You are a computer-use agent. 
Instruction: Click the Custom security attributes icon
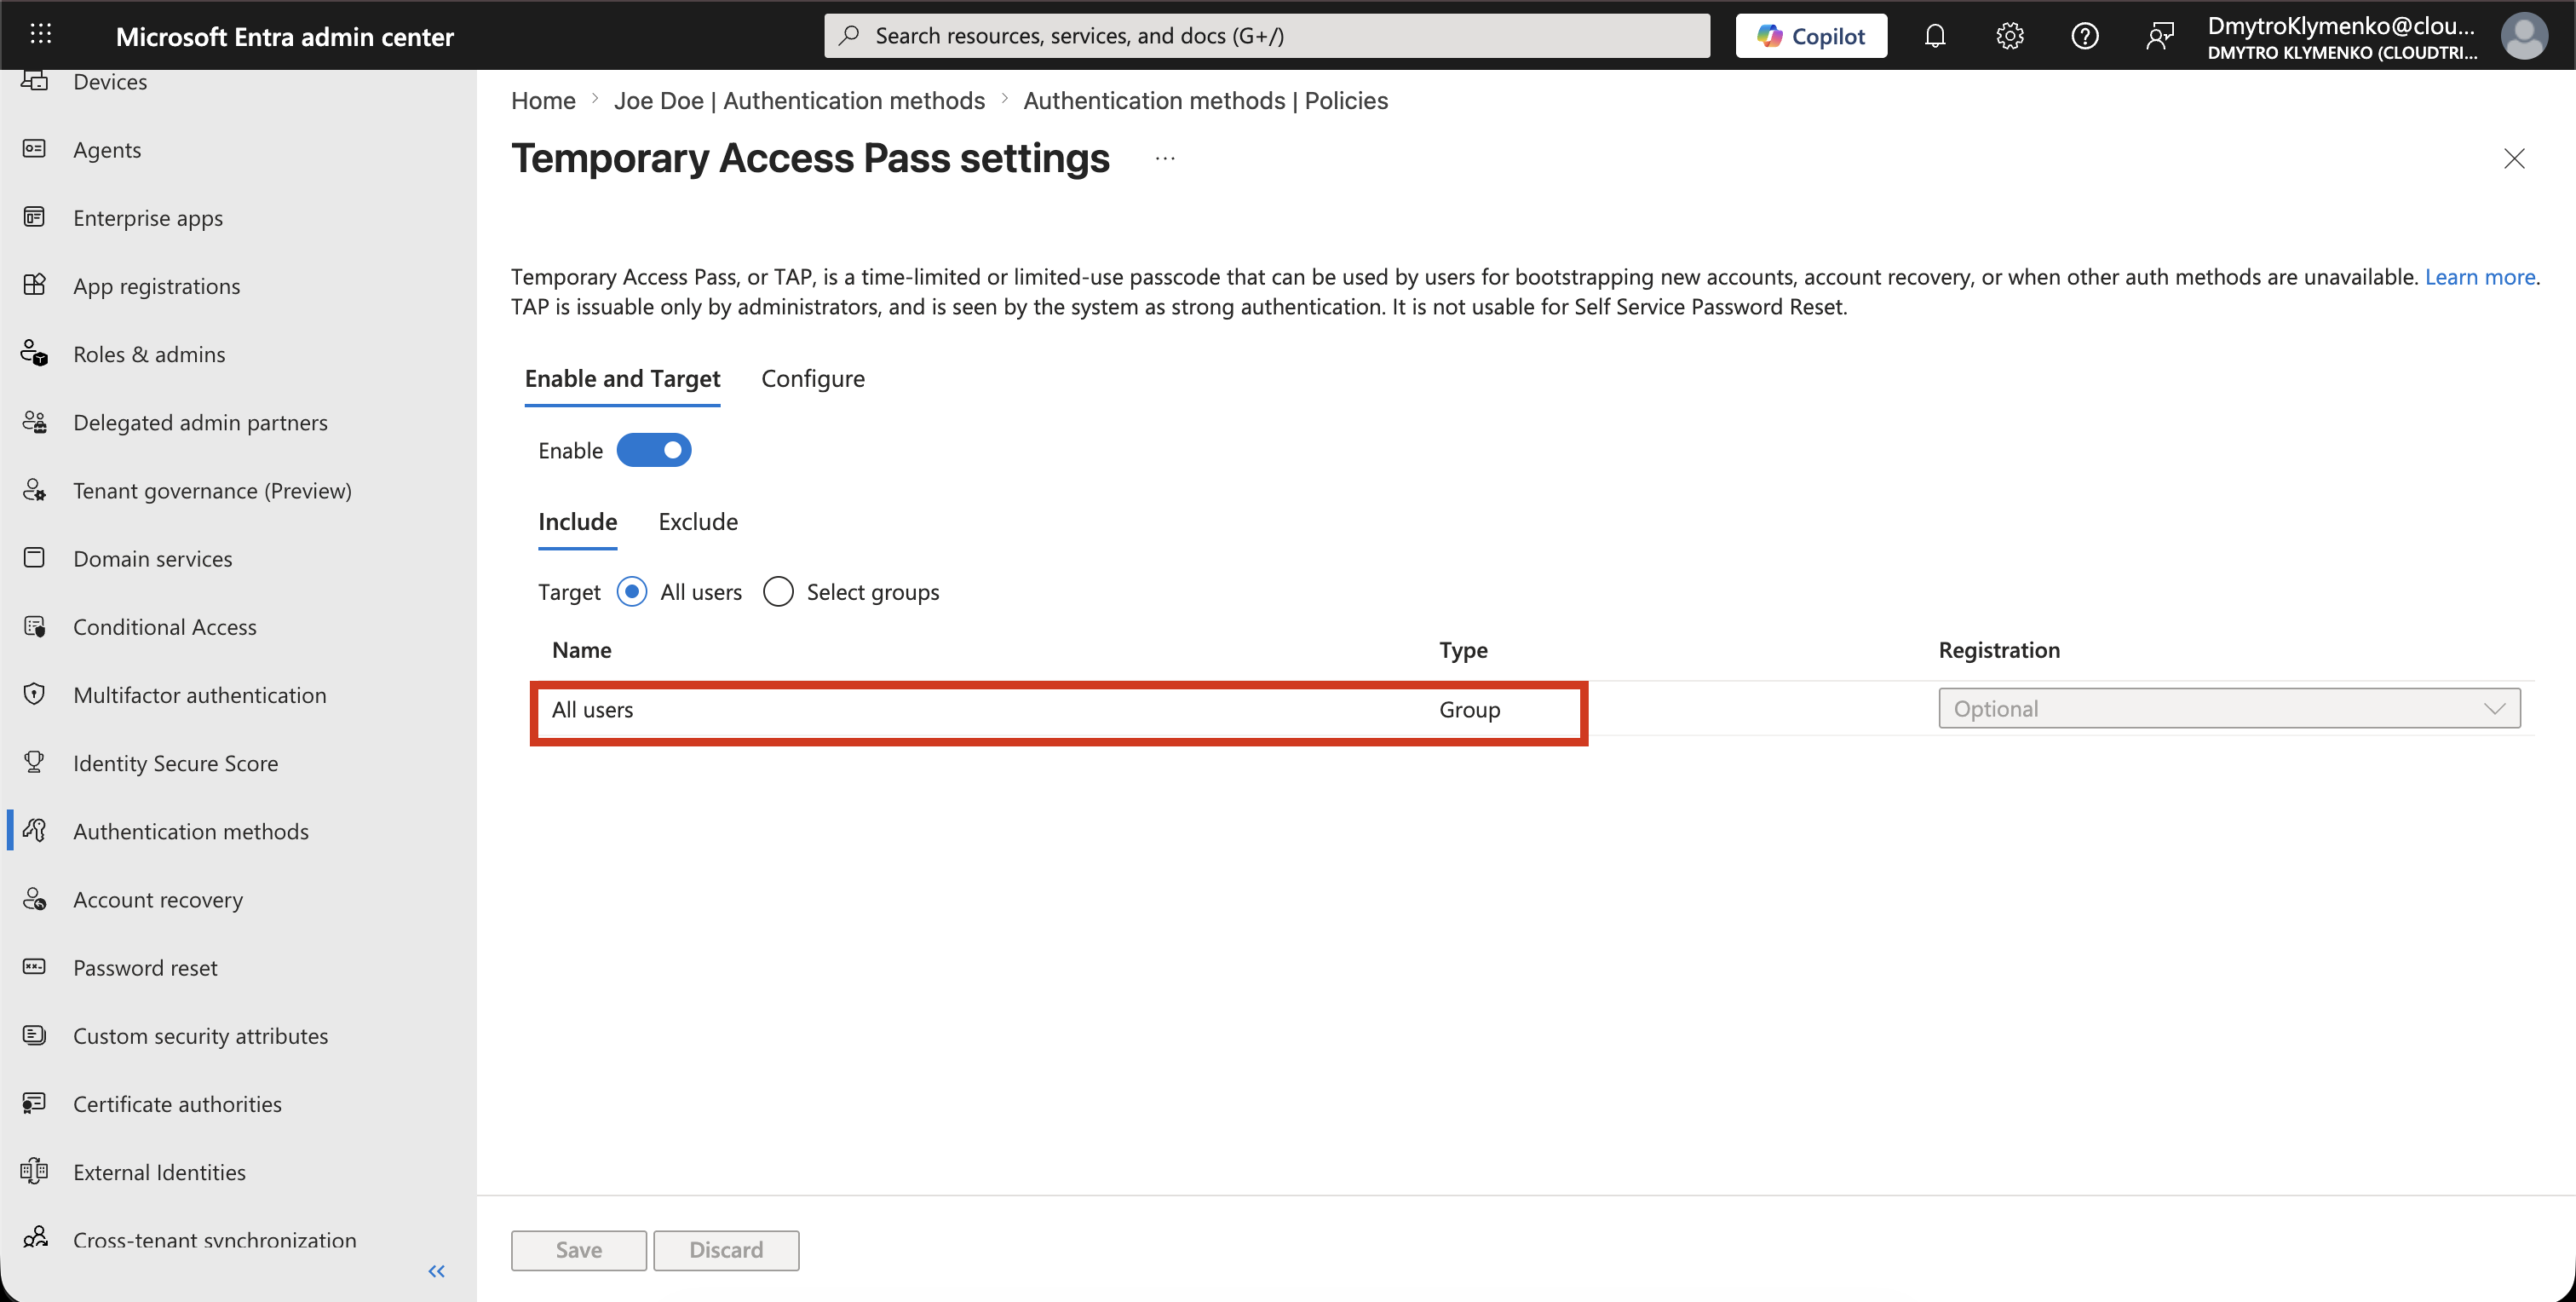[x=34, y=1035]
